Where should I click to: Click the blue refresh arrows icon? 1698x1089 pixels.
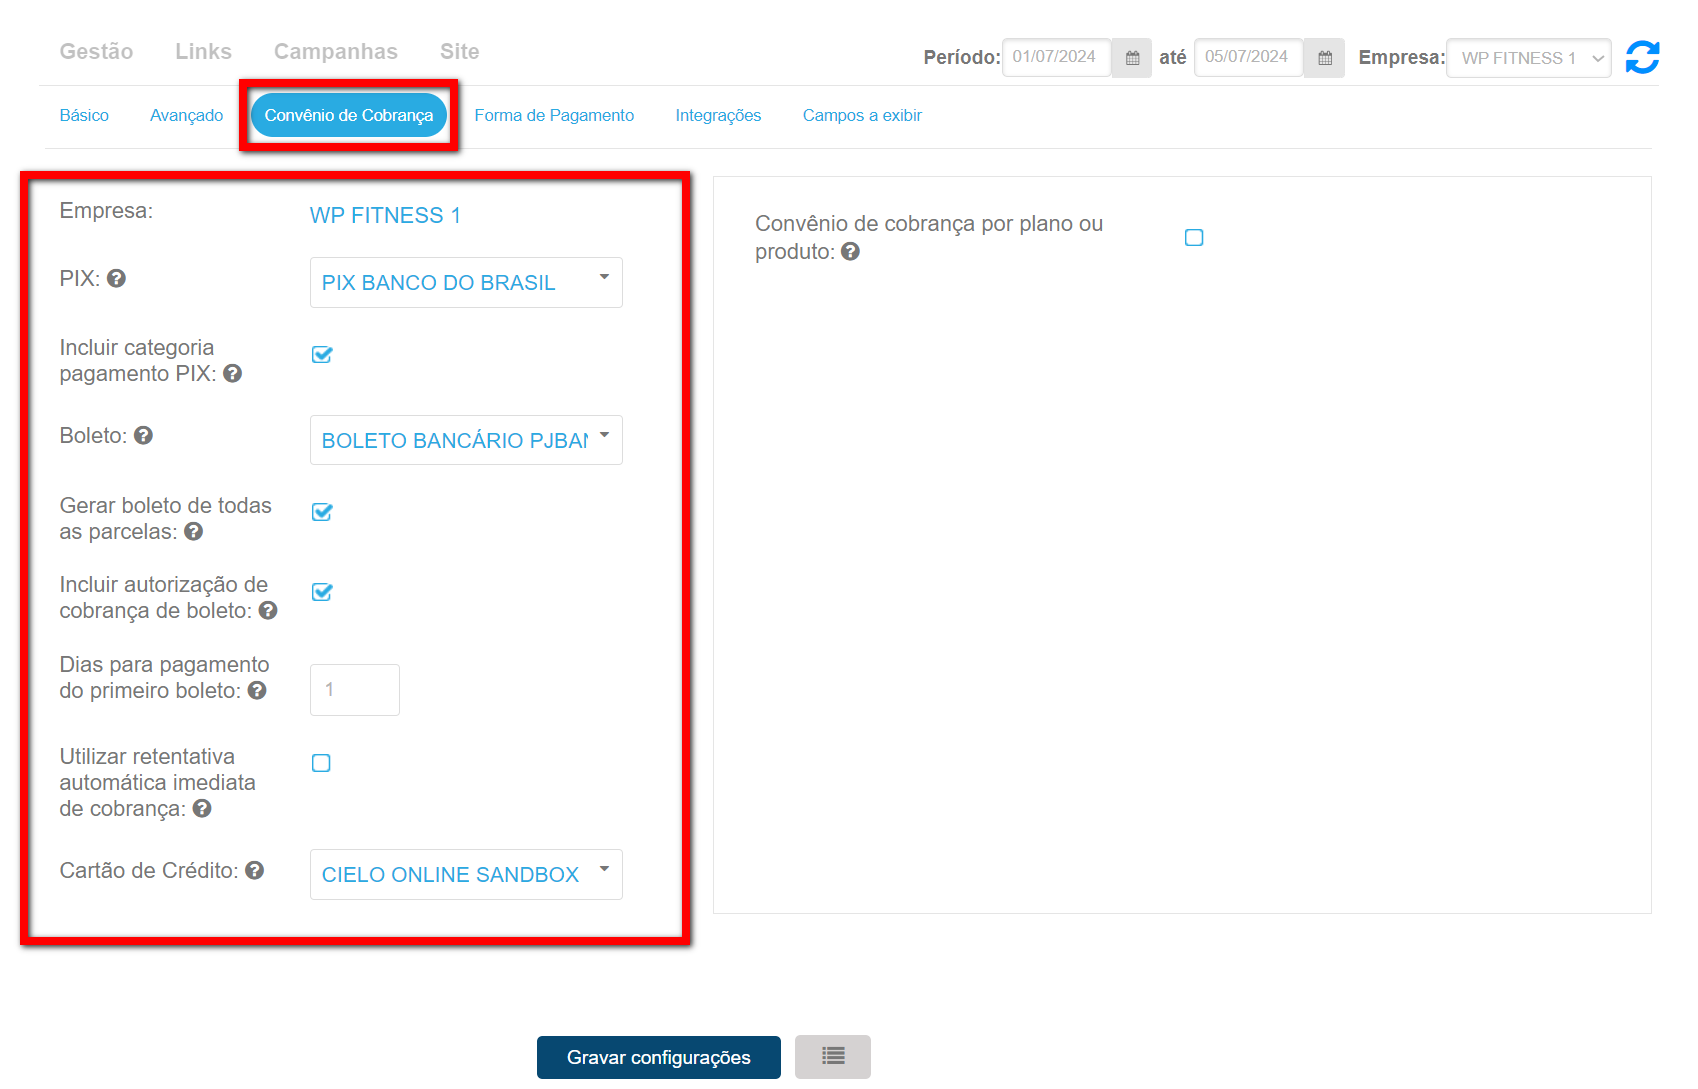coord(1642,57)
